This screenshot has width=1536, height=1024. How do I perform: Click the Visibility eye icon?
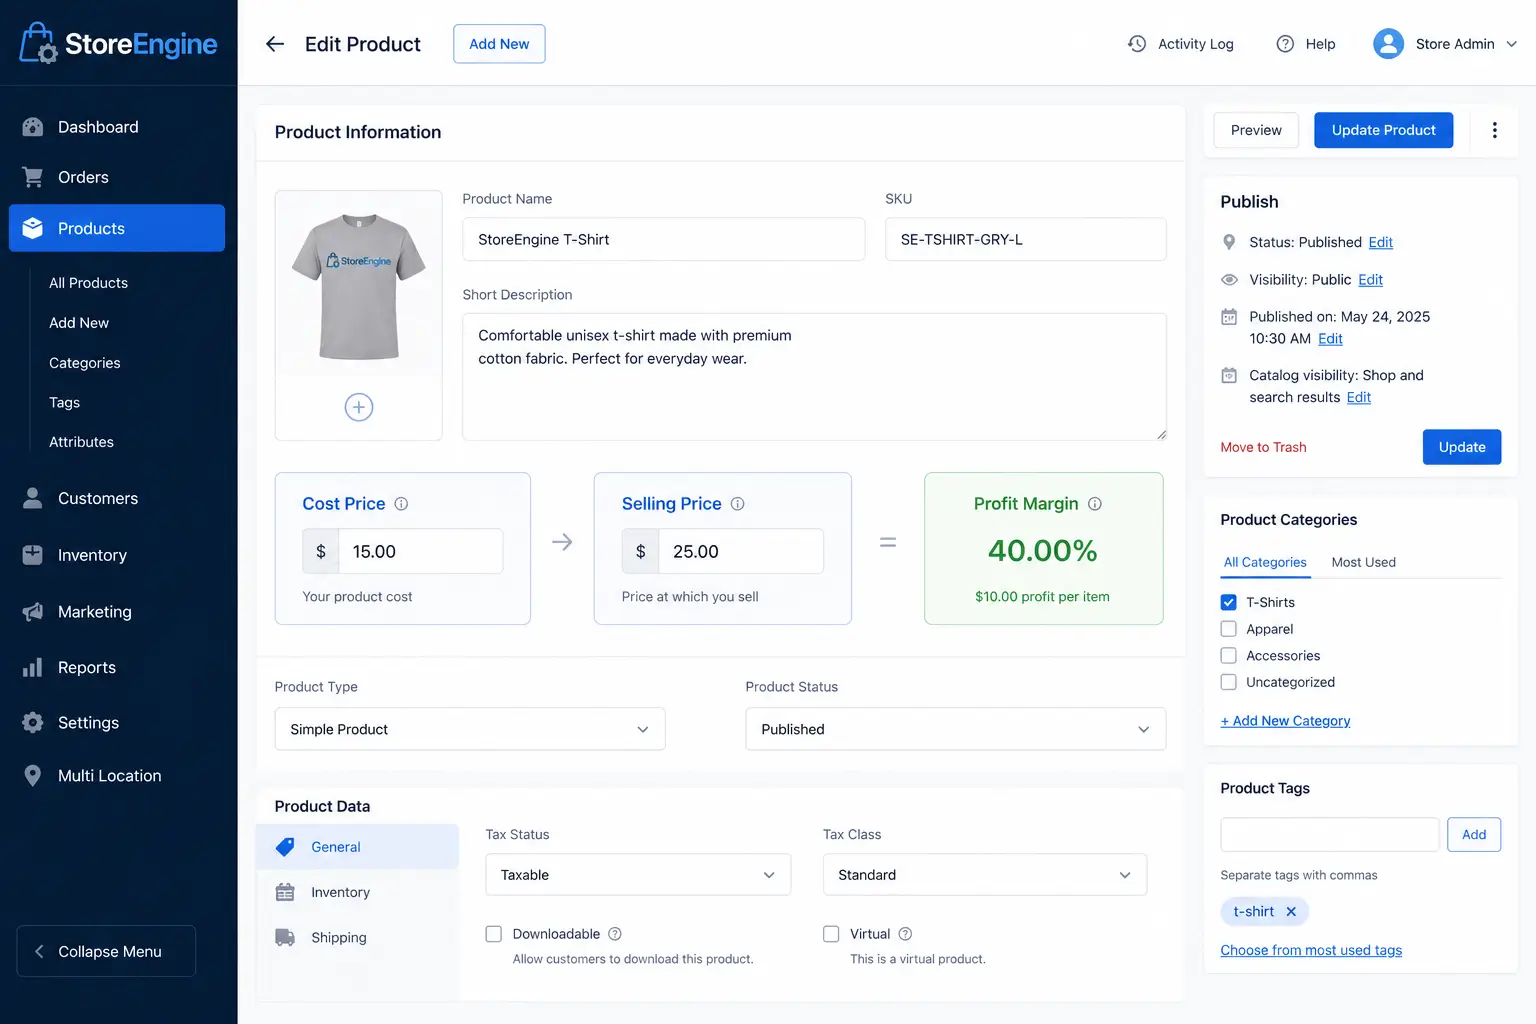1229,280
